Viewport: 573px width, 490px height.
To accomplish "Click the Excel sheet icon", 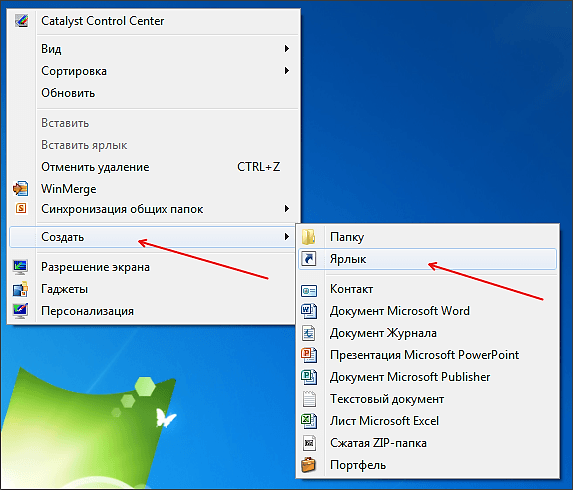I will point(309,421).
